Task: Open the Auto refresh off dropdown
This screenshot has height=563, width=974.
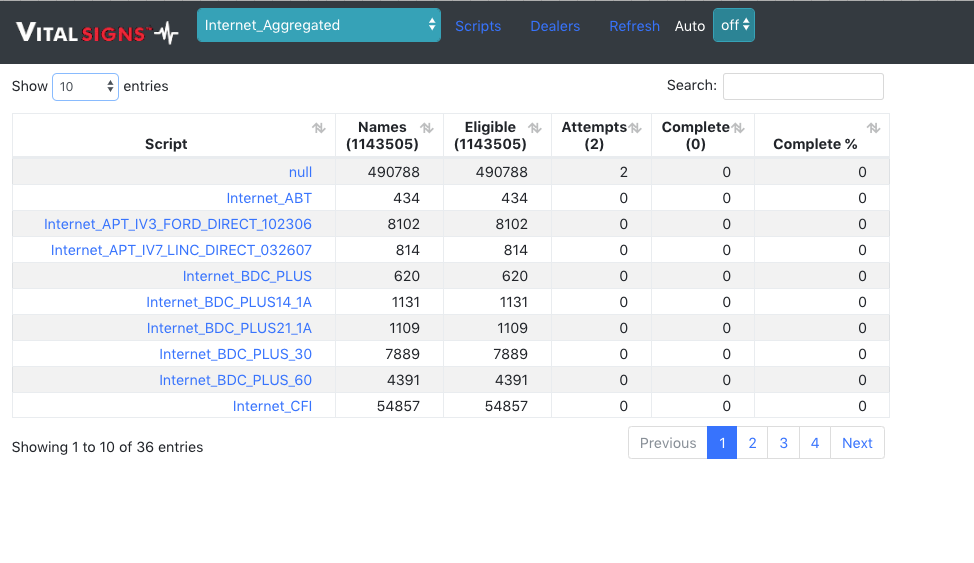Action: pos(733,25)
